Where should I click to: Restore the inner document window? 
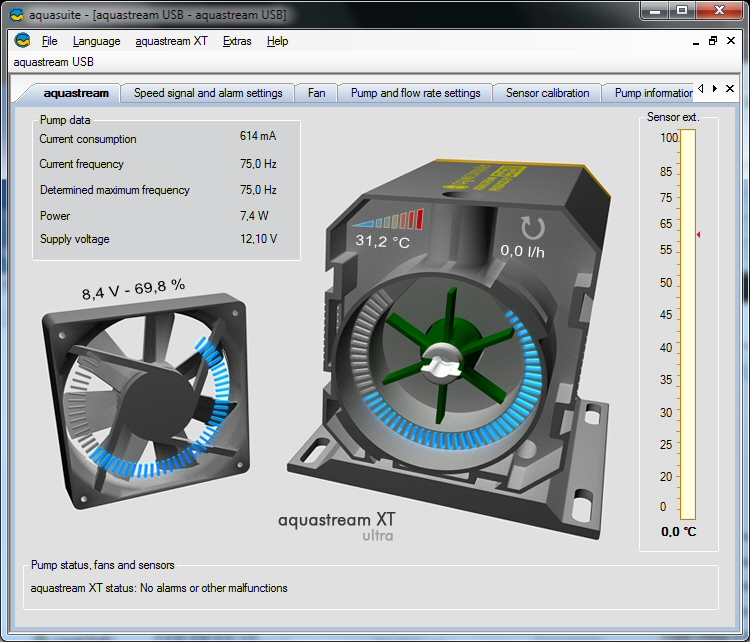tap(713, 41)
